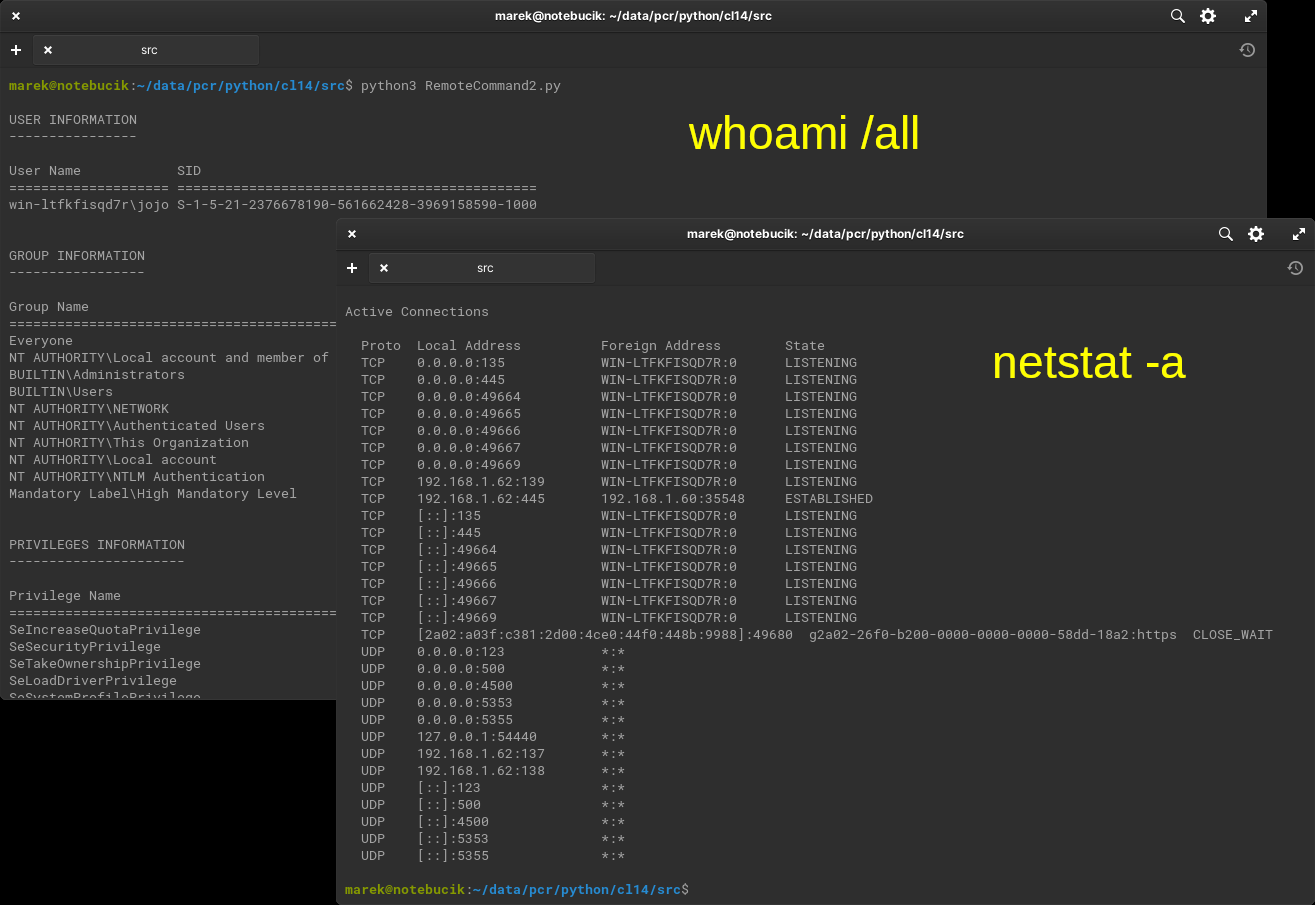Click the python3 RemoteCommand2.py command line
The image size is (1315, 905).
460,86
